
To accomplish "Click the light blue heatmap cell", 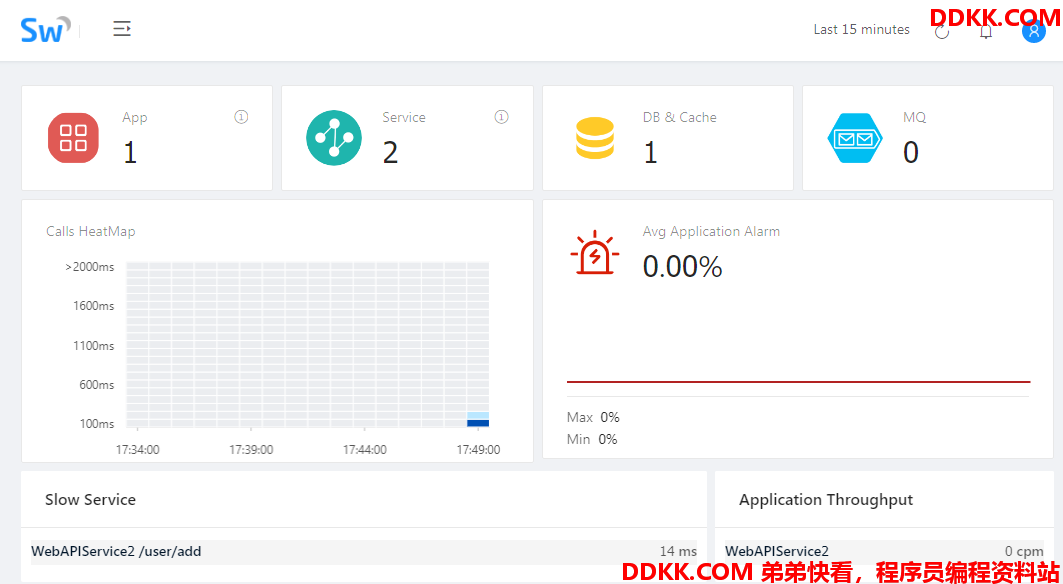I will (478, 415).
